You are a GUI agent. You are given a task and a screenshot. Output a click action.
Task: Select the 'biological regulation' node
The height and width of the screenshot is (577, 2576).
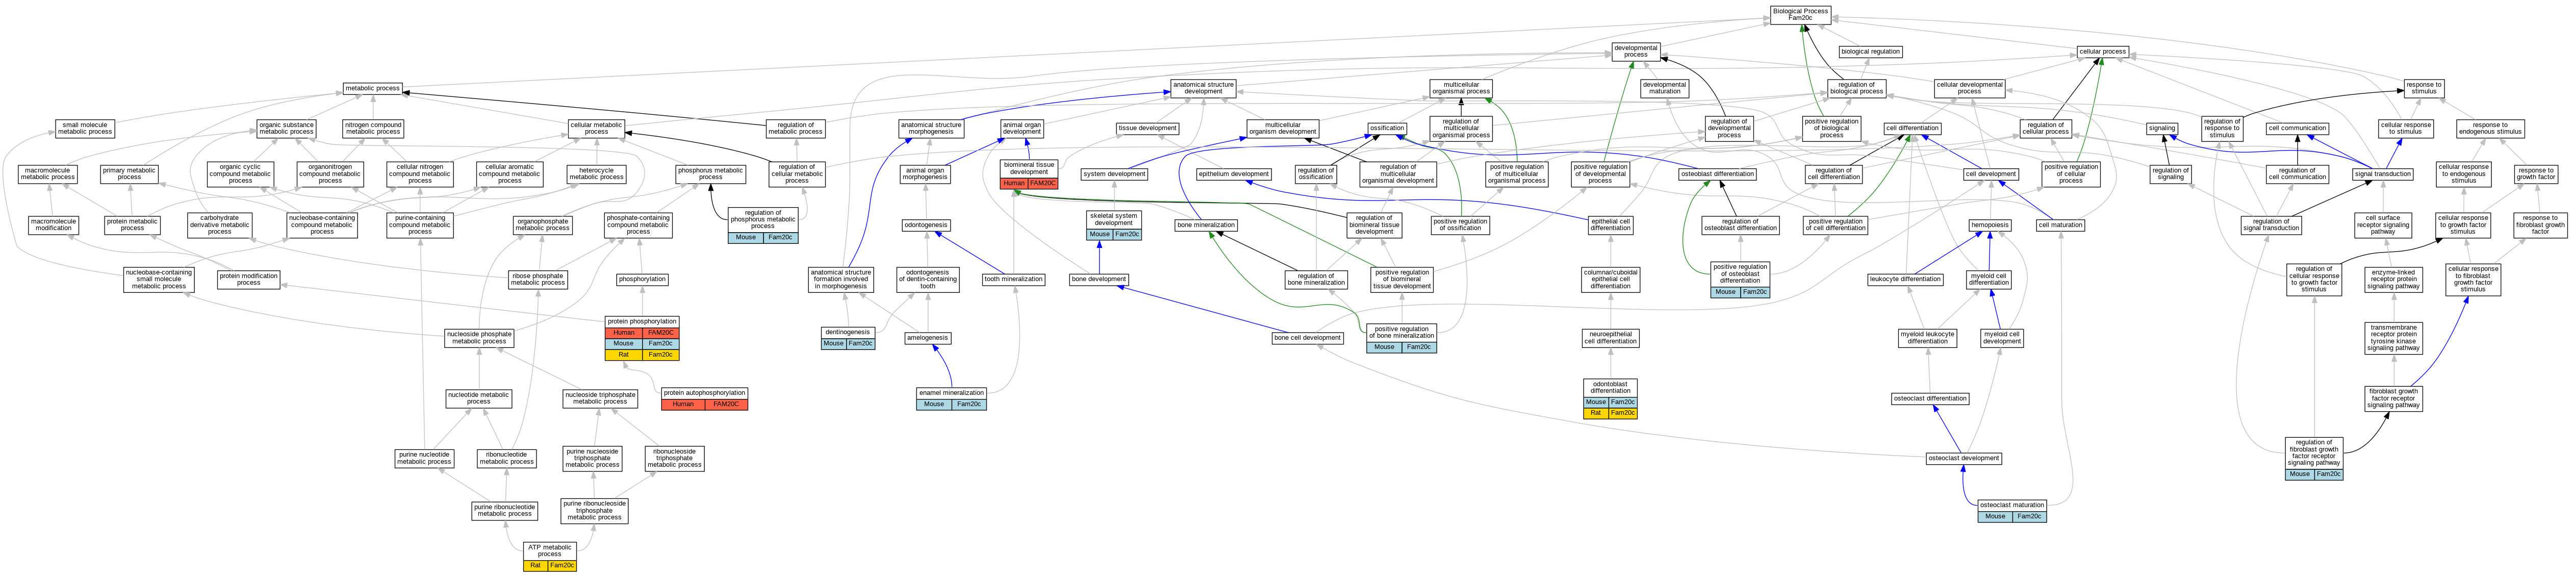tap(1870, 52)
